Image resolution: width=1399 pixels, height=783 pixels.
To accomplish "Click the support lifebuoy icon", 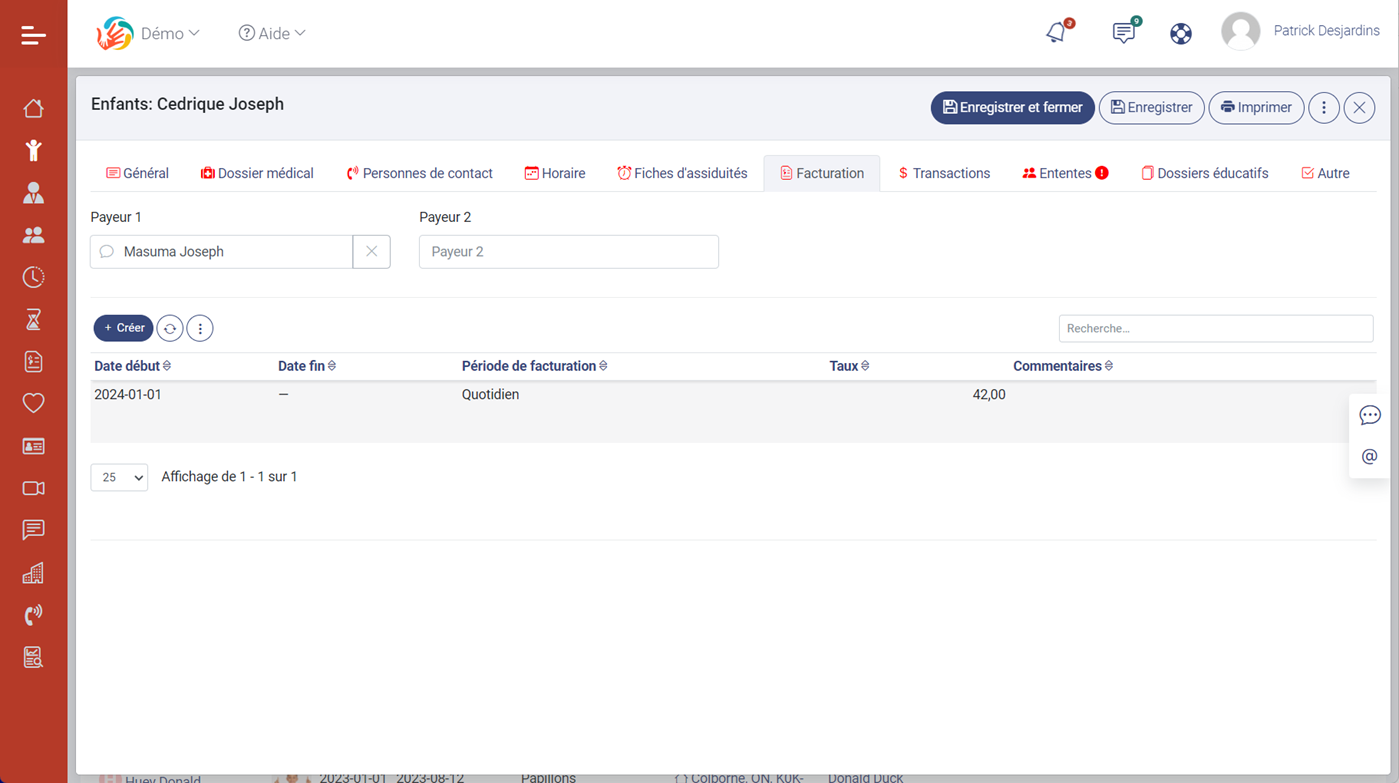I will point(1181,33).
